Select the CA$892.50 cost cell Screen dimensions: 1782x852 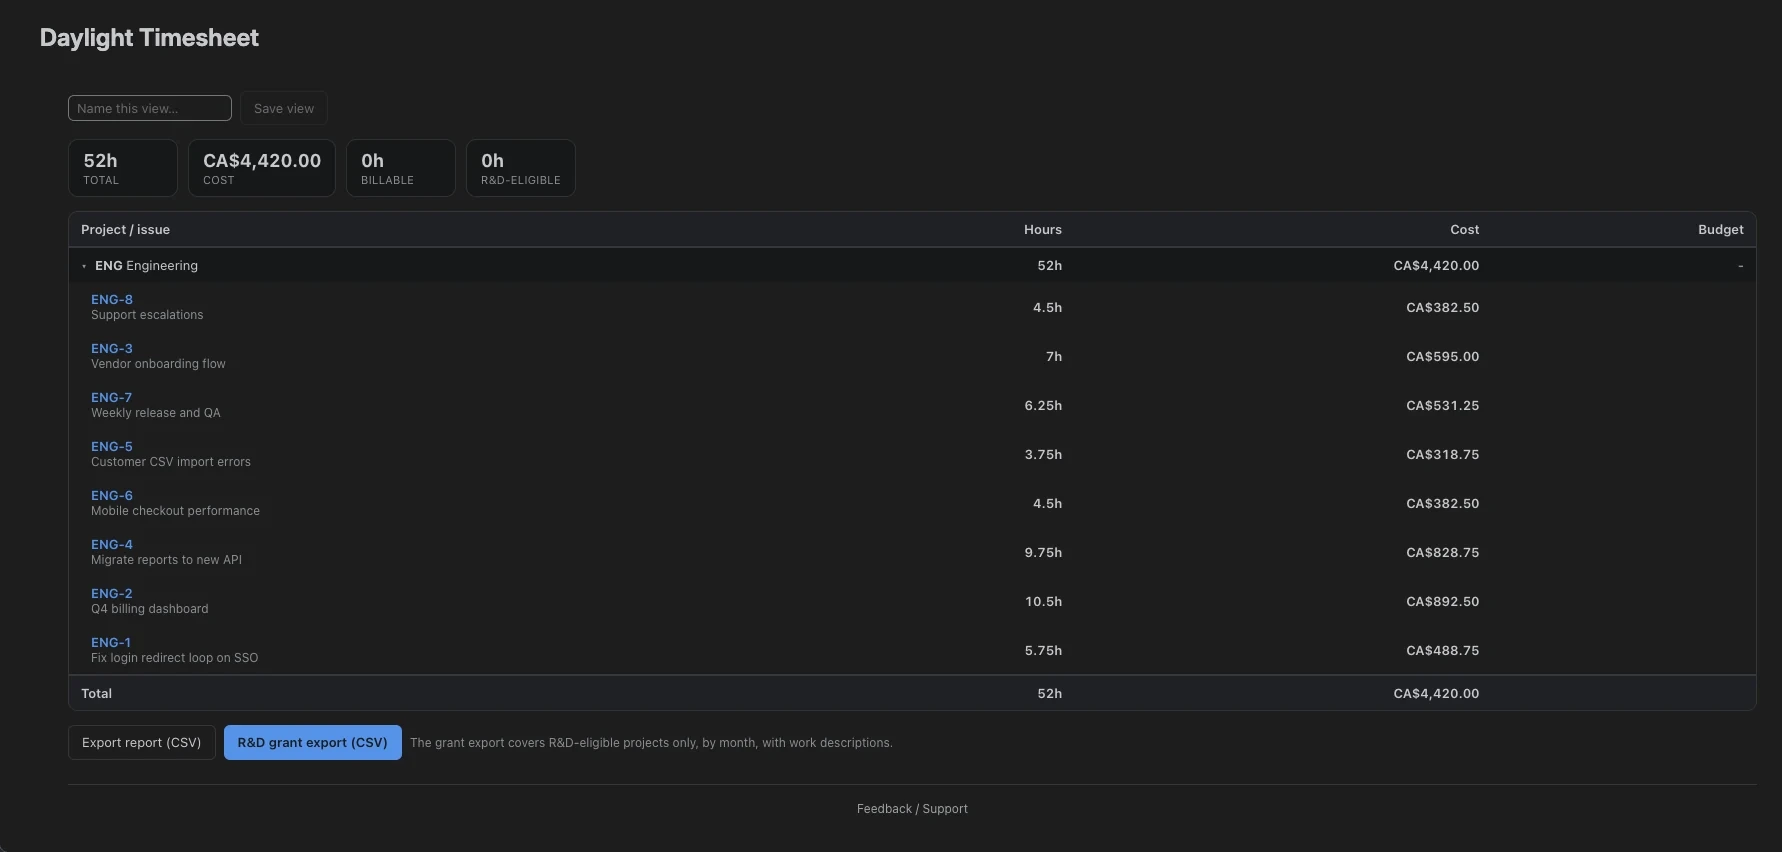(1443, 601)
